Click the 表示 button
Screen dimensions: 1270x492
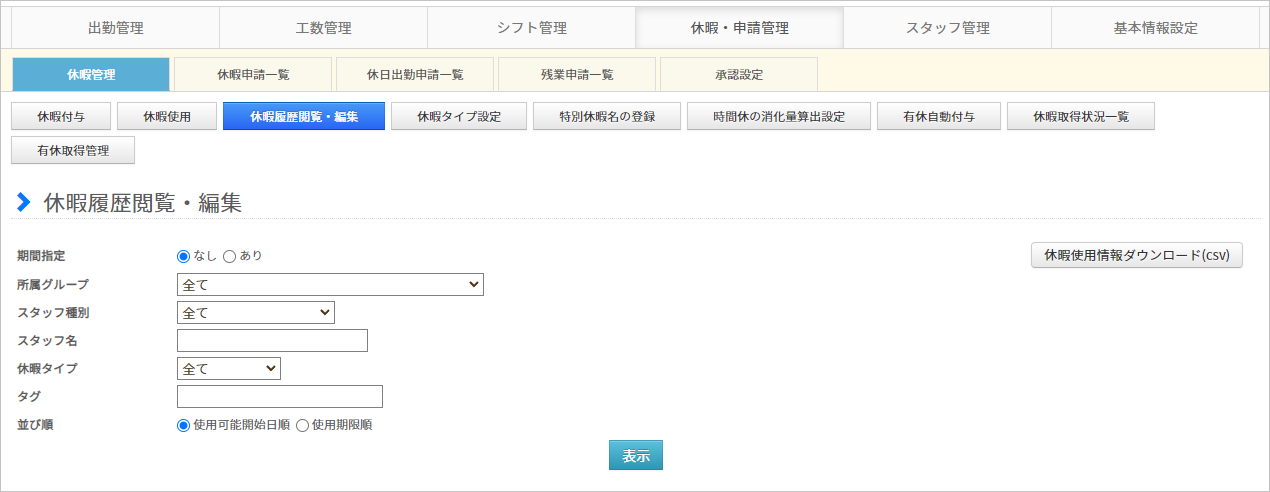click(636, 455)
